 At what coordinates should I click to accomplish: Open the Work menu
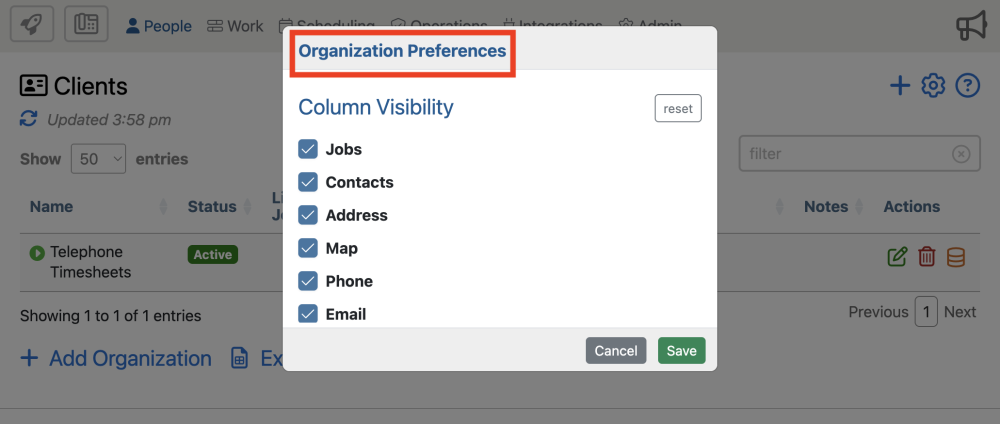[235, 26]
